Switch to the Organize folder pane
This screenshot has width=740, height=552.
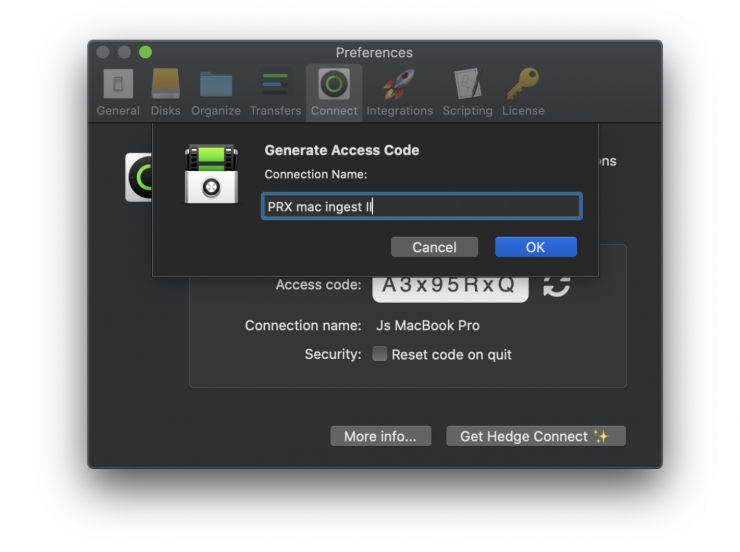pyautogui.click(x=216, y=92)
